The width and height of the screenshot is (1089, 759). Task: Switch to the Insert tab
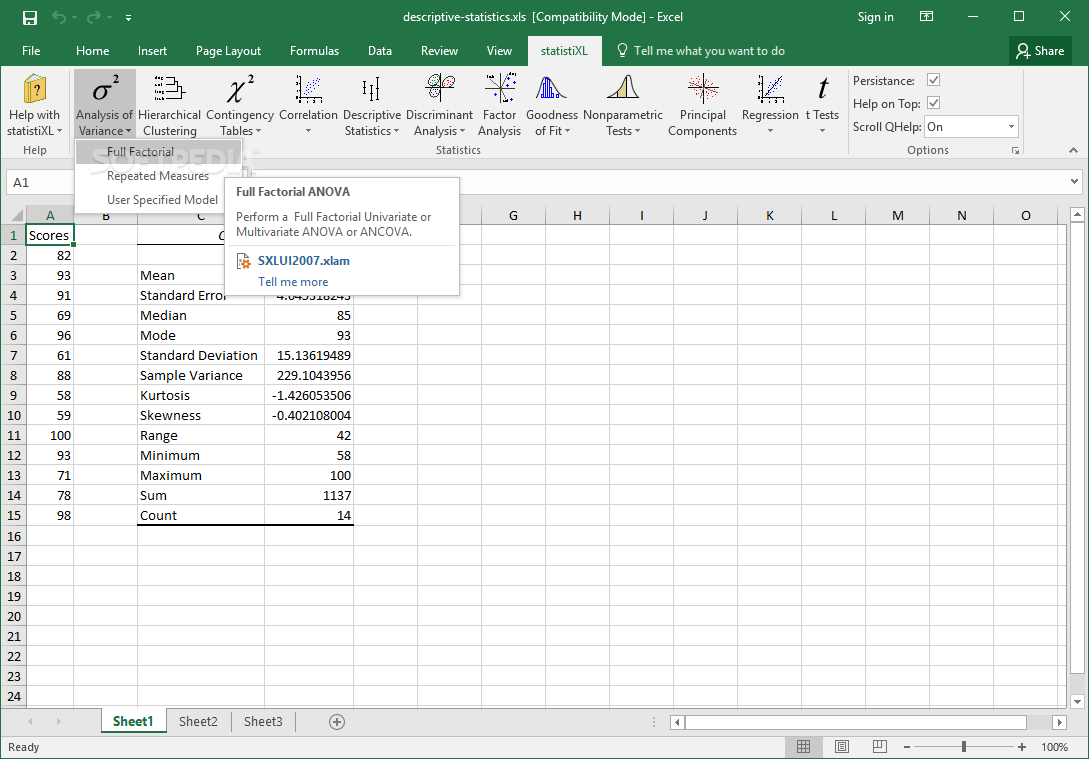coord(152,51)
